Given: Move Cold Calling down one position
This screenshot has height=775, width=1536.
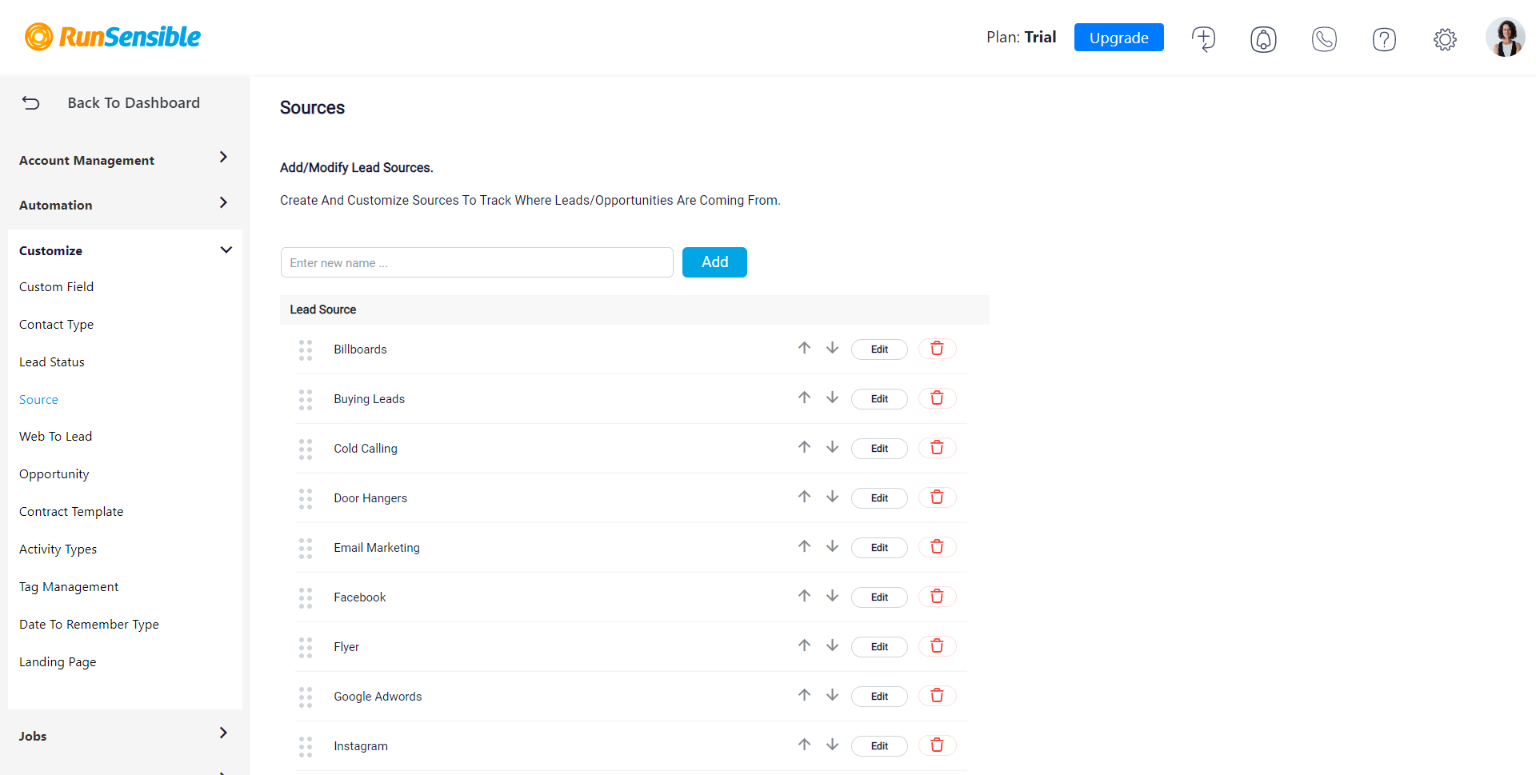Looking at the screenshot, I should pos(832,447).
